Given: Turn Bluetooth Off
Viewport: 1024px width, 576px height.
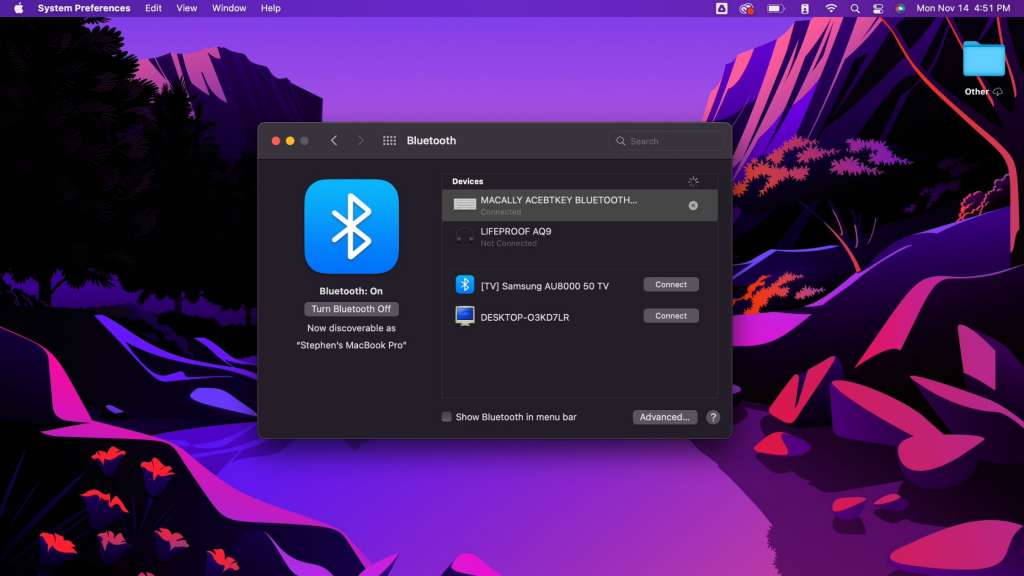Looking at the screenshot, I should [x=352, y=308].
